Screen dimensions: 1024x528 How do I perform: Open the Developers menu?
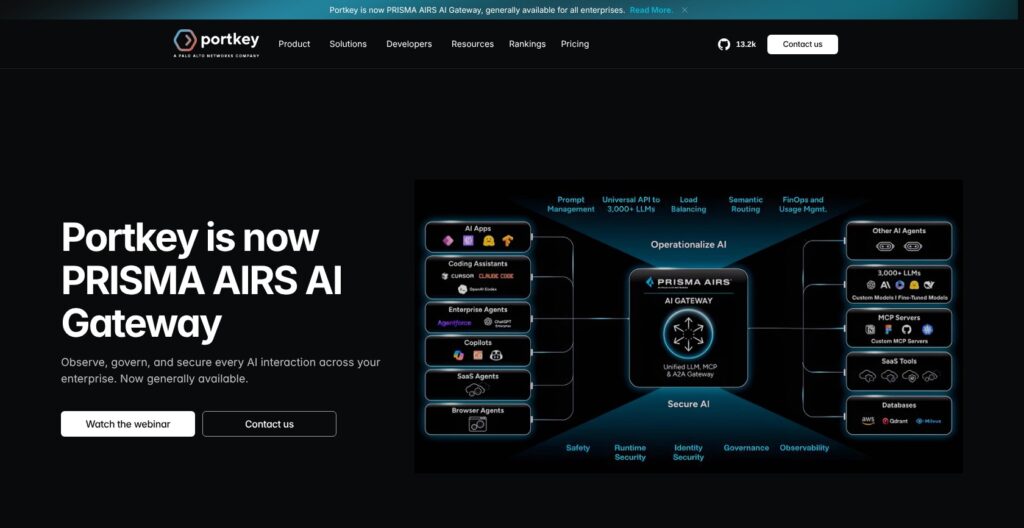point(409,44)
